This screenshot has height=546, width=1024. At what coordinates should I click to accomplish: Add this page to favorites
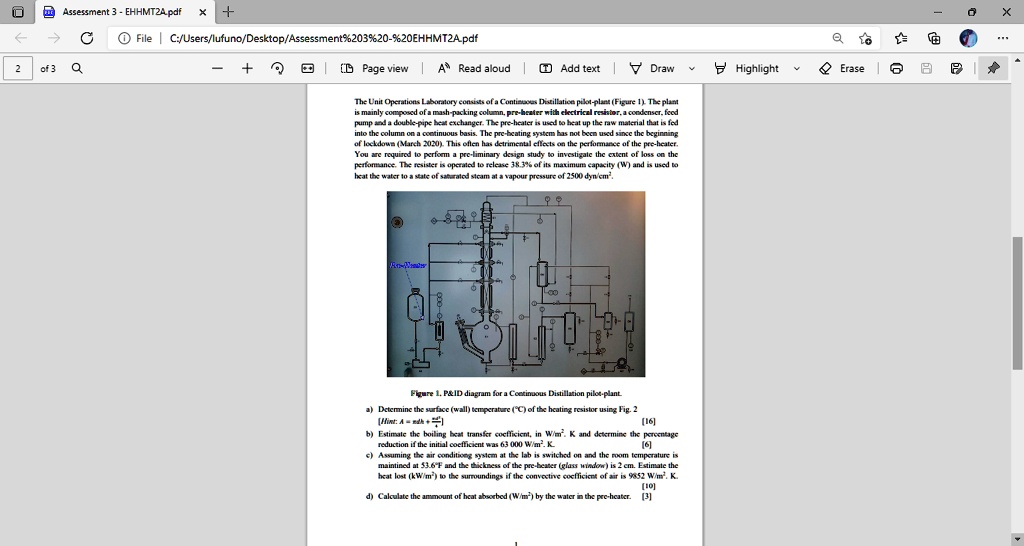[865, 38]
